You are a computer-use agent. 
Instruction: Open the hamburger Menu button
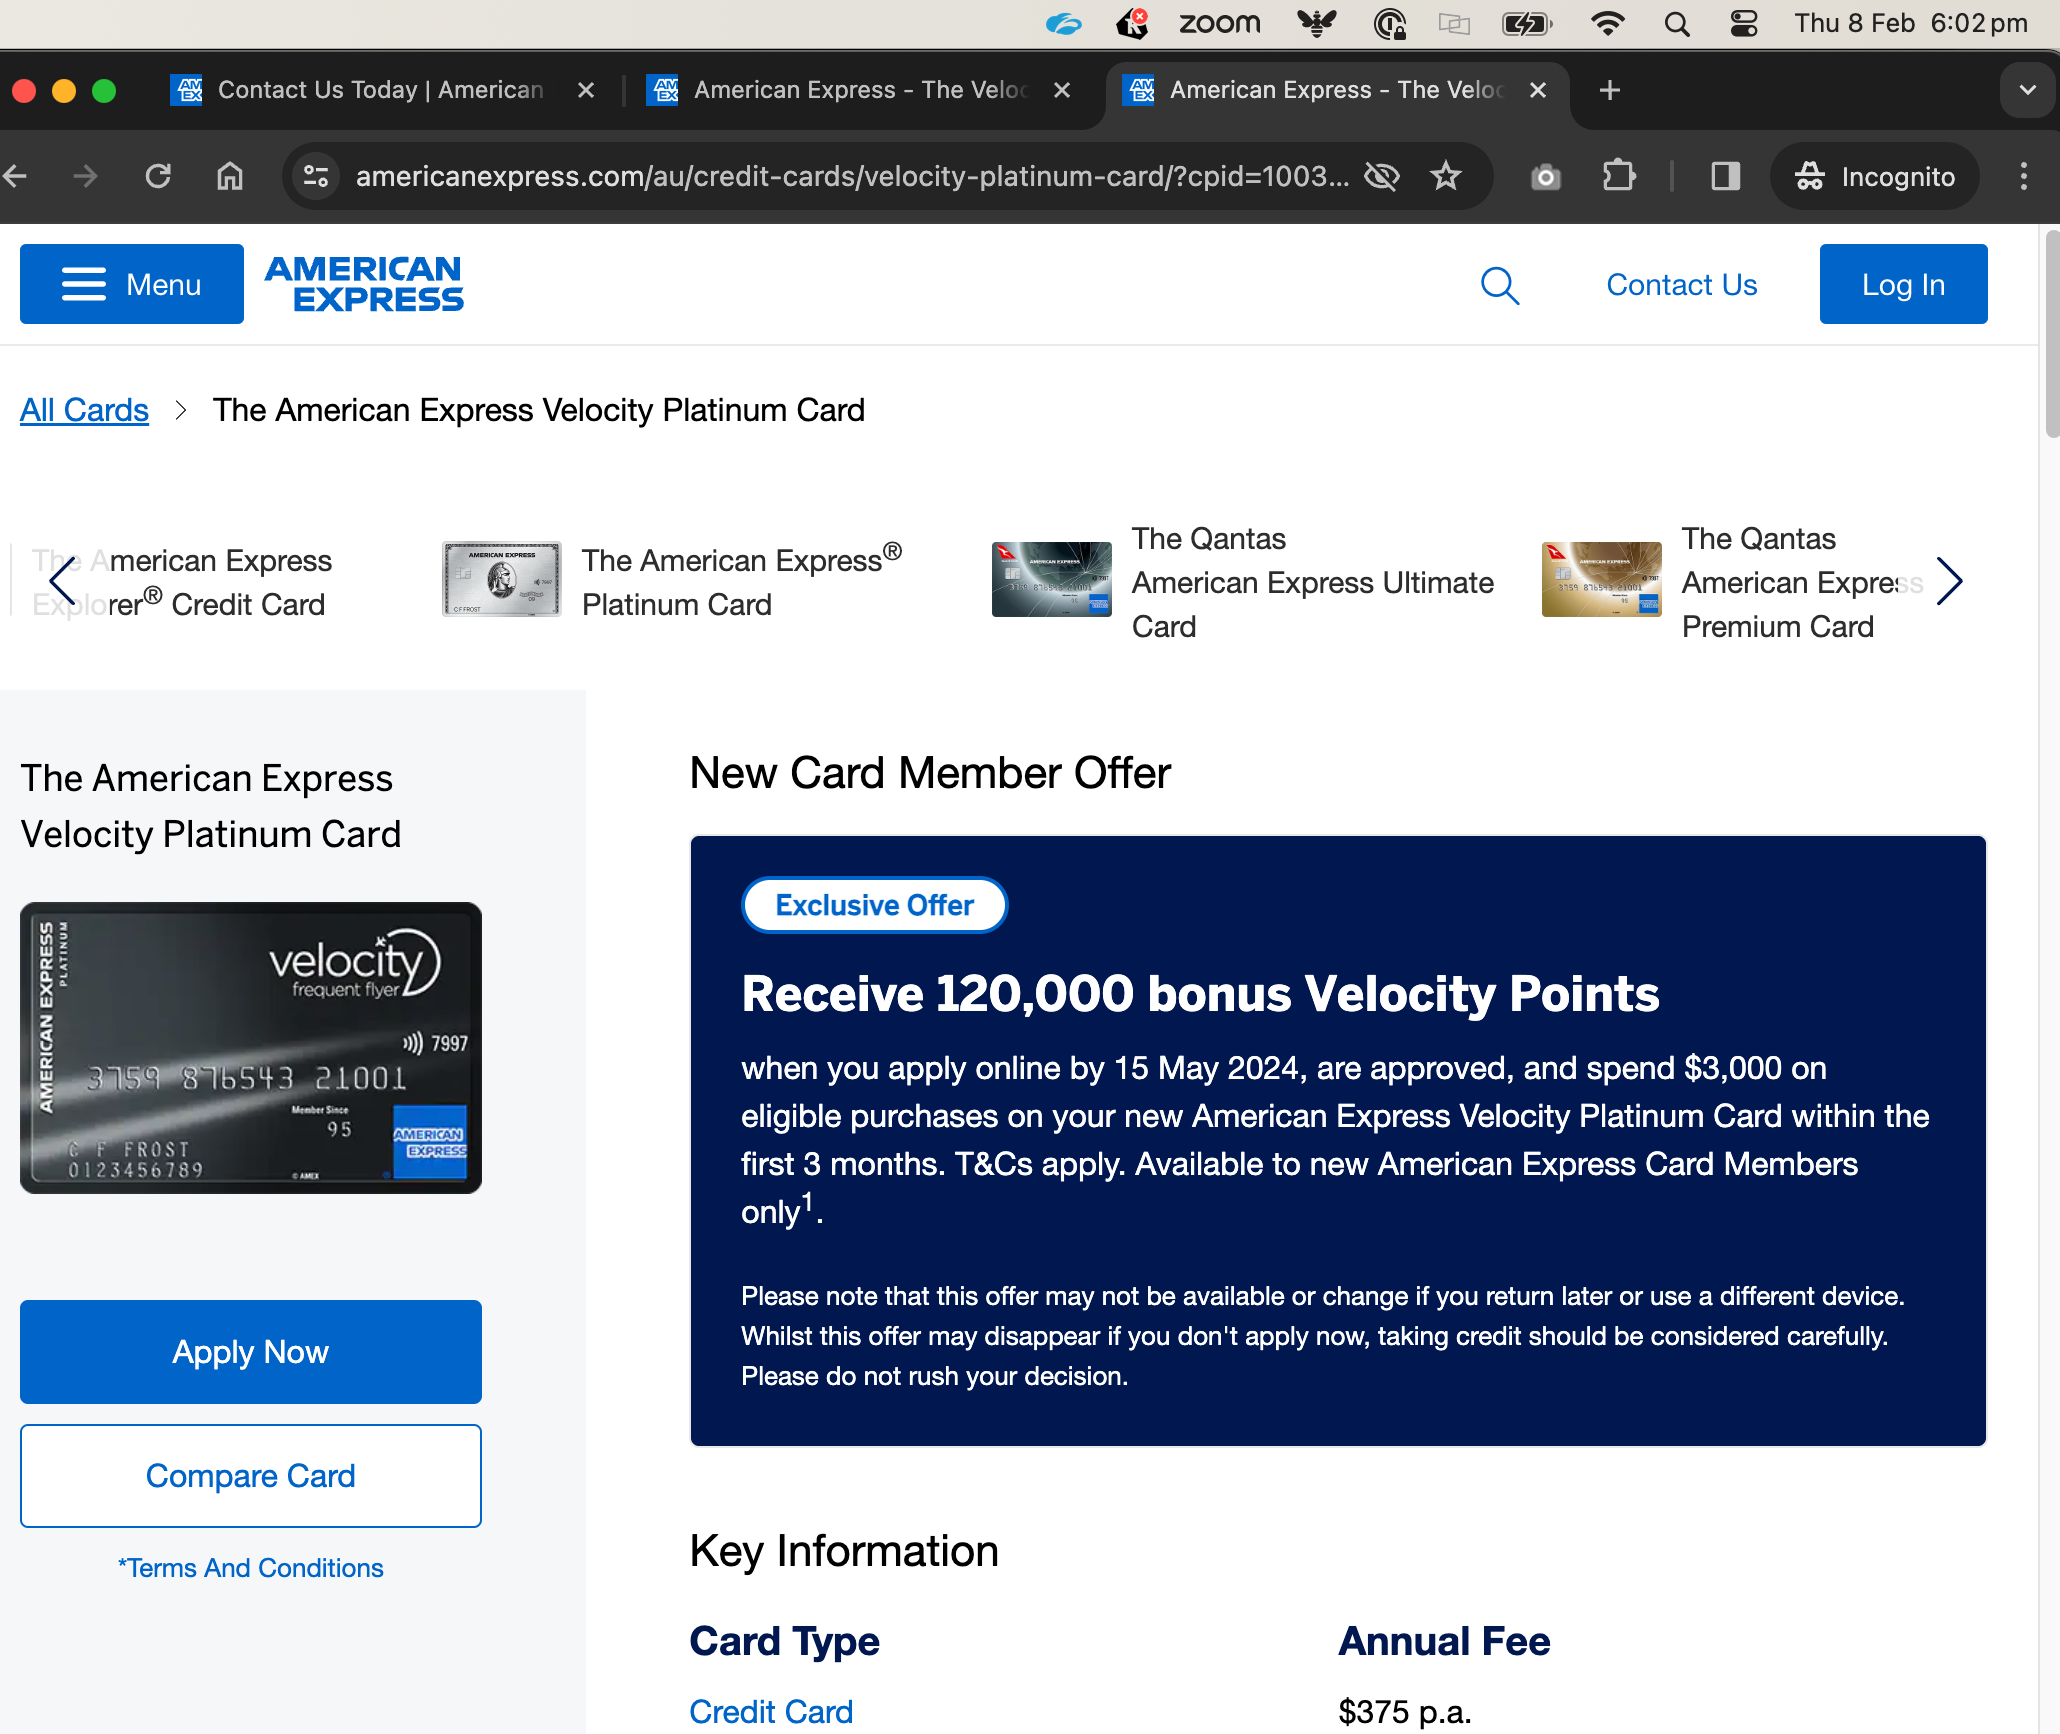click(132, 284)
